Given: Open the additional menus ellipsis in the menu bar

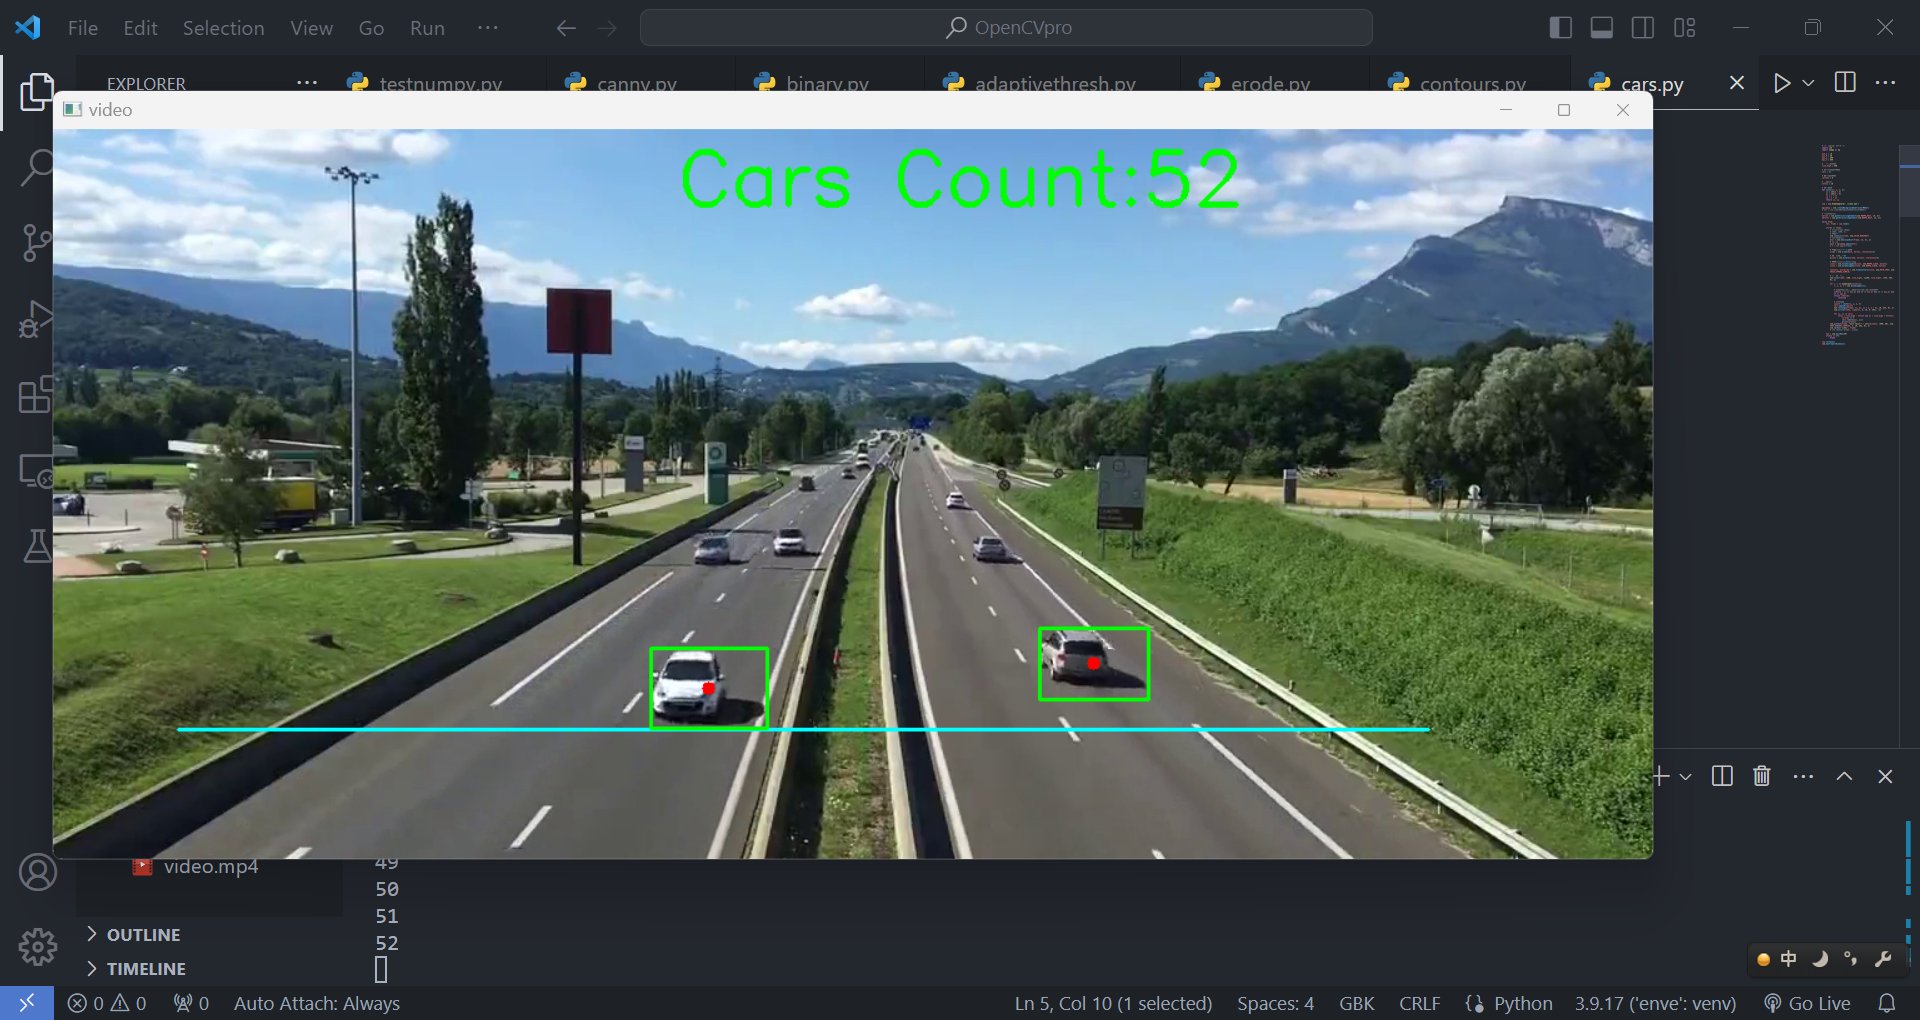Looking at the screenshot, I should point(488,28).
